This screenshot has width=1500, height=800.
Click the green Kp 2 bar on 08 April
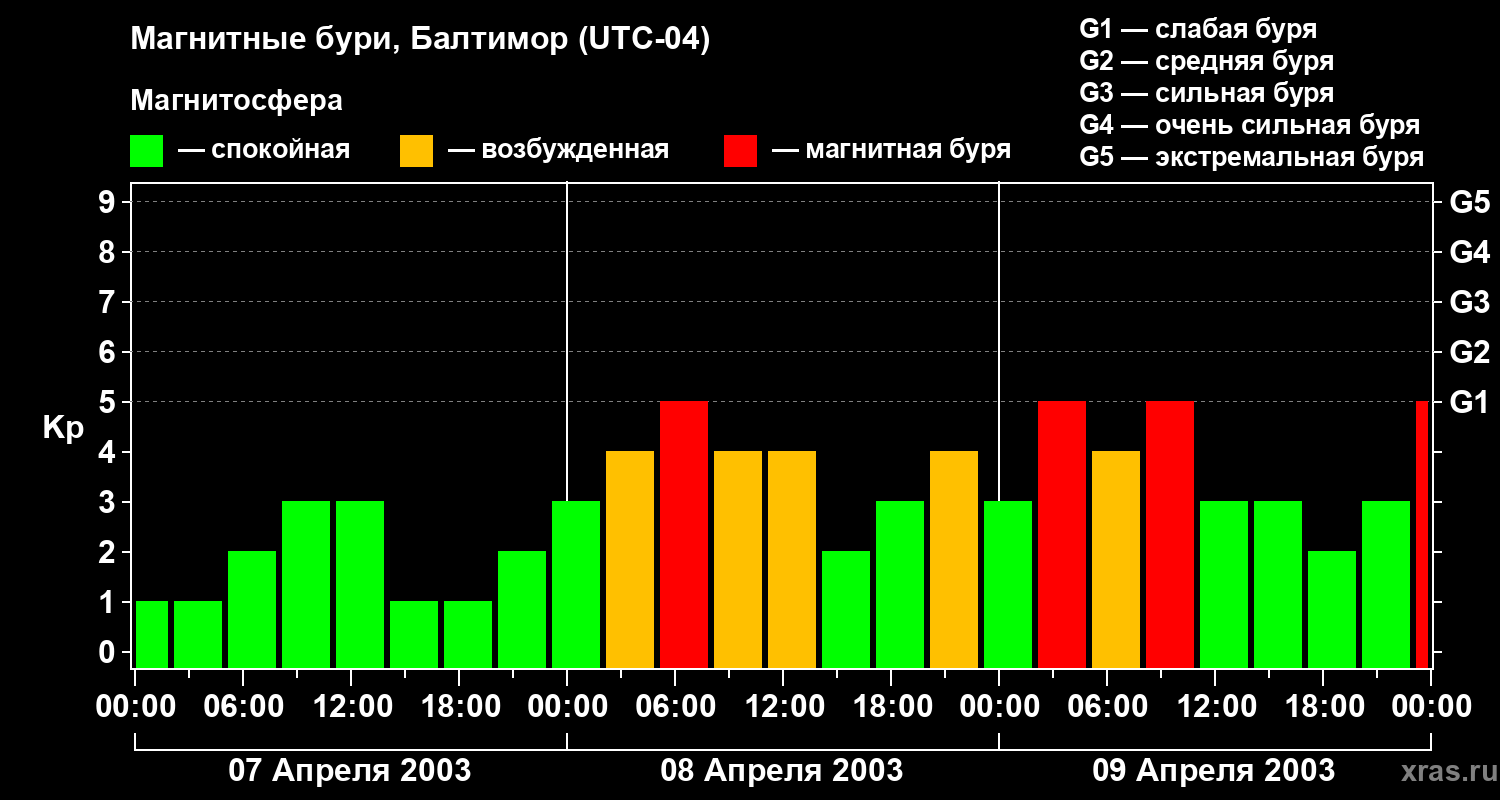(846, 610)
